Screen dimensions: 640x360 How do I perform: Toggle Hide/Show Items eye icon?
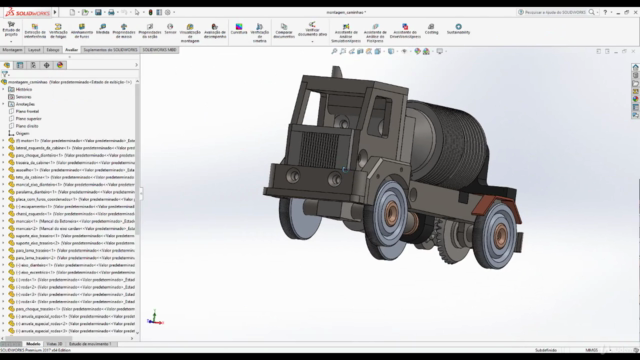(404, 51)
